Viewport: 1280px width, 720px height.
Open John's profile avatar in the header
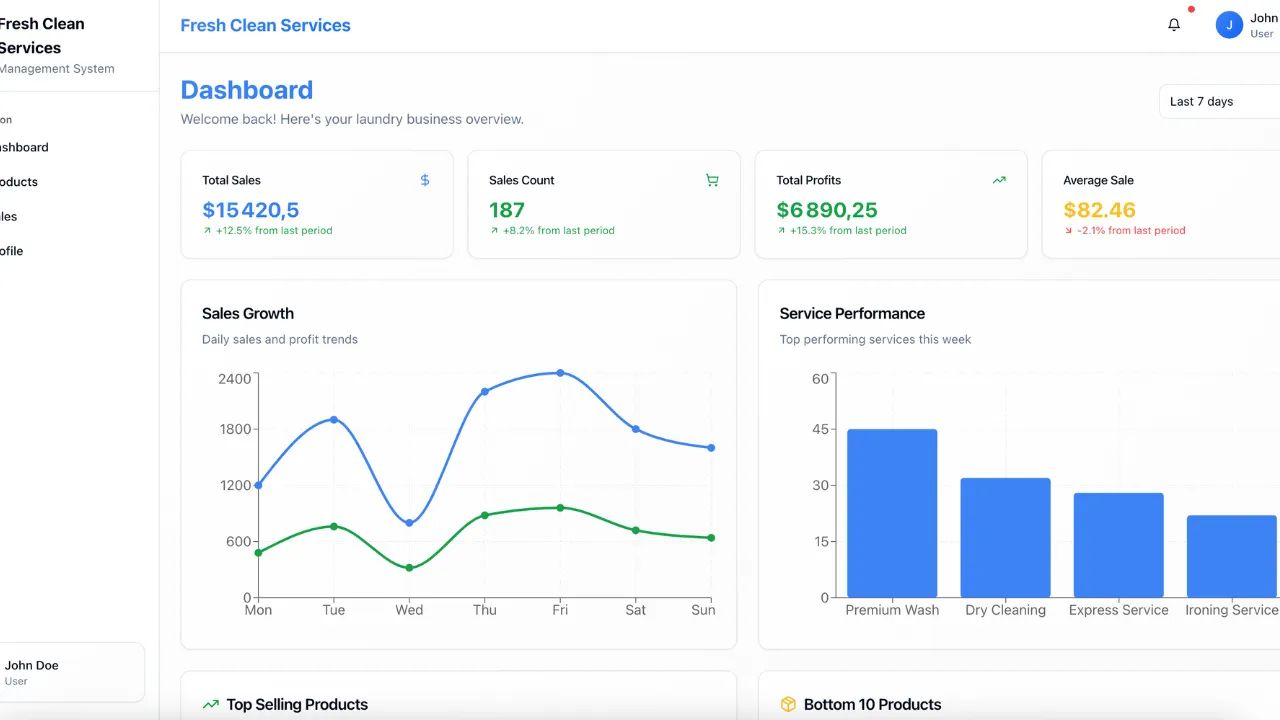[1229, 24]
